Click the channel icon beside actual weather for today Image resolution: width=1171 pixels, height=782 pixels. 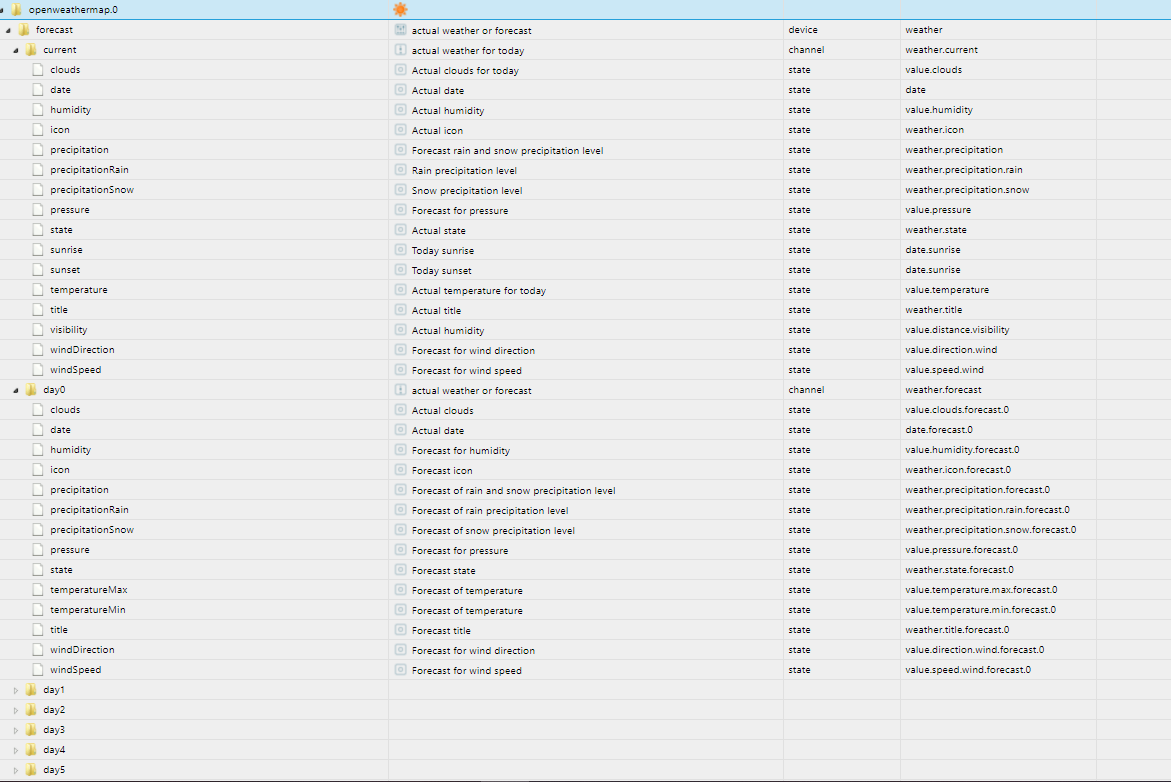(x=400, y=50)
